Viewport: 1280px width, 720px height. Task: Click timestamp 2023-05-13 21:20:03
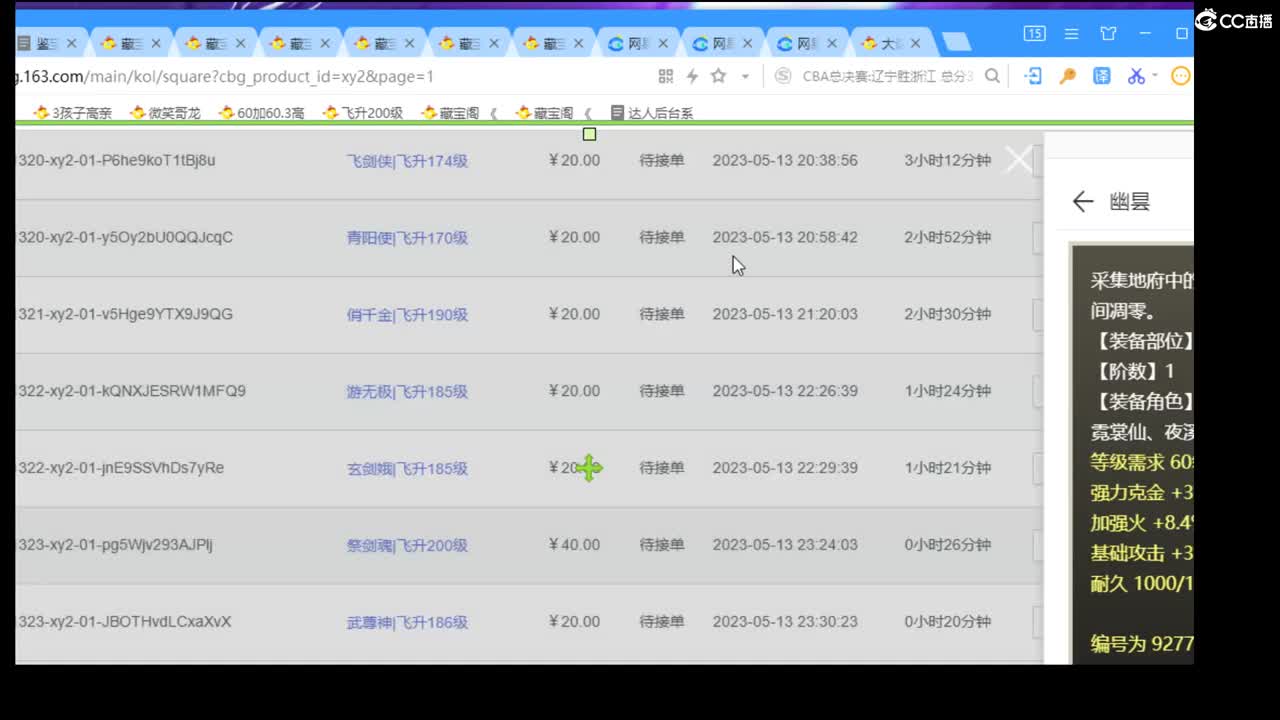[785, 314]
